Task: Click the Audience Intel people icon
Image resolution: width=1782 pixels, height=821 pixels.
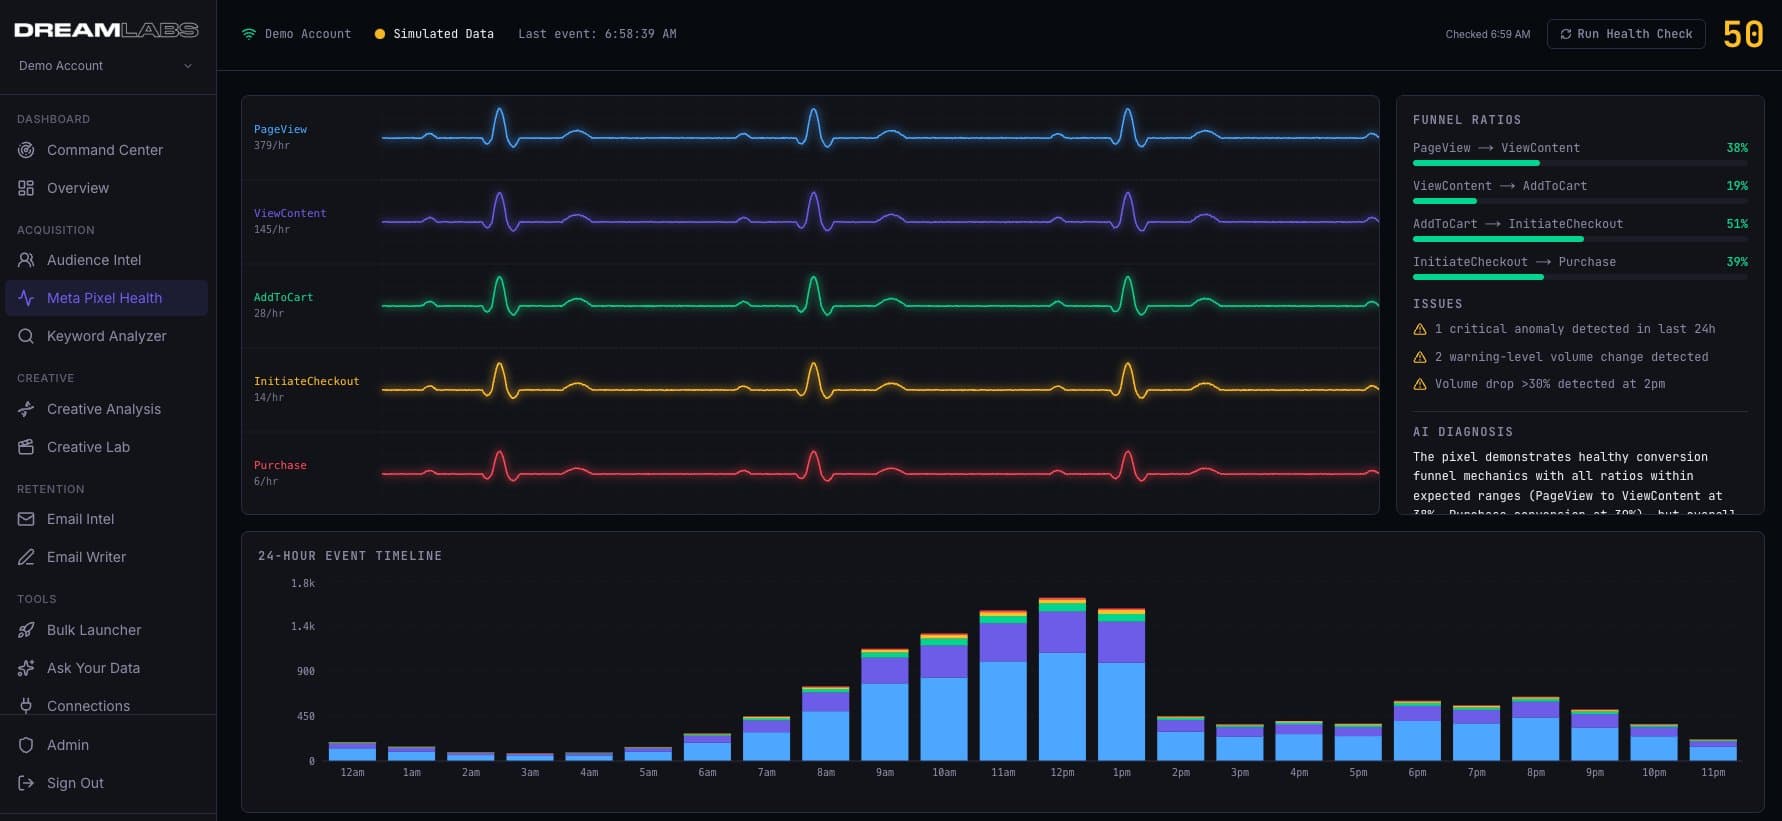Action: (x=26, y=260)
